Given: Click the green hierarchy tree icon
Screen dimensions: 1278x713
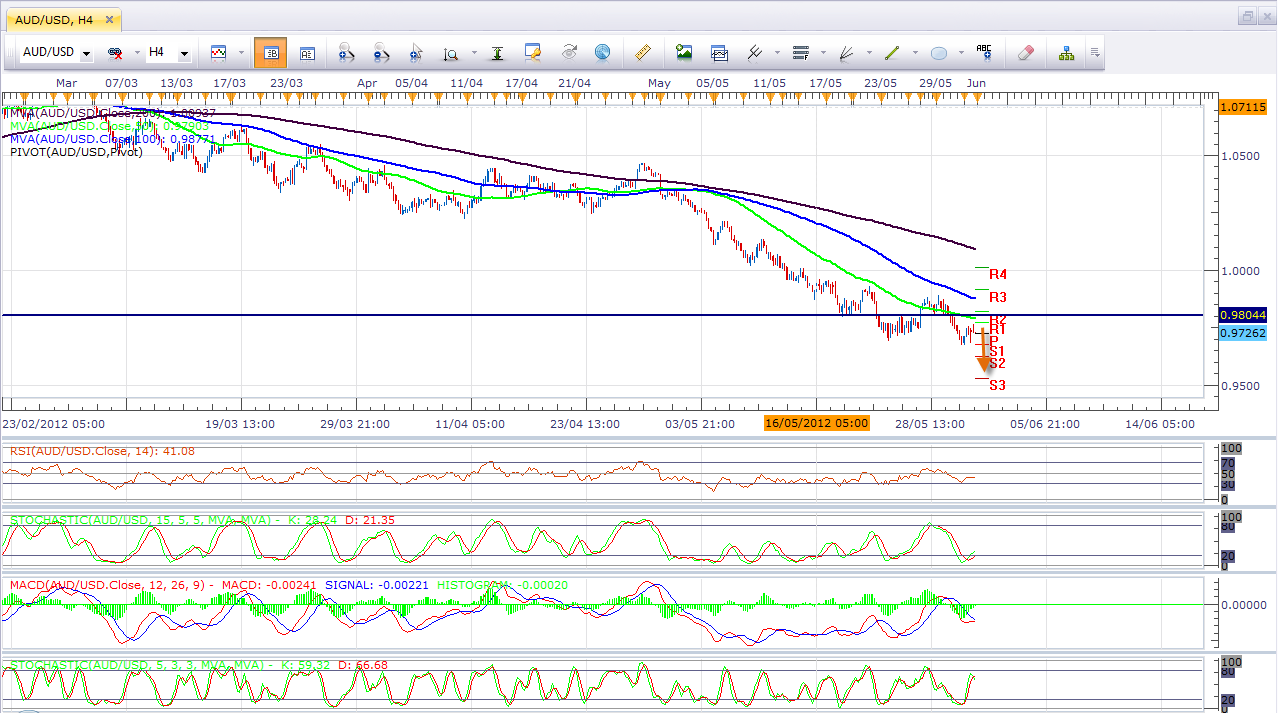Looking at the screenshot, I should pos(1066,52).
